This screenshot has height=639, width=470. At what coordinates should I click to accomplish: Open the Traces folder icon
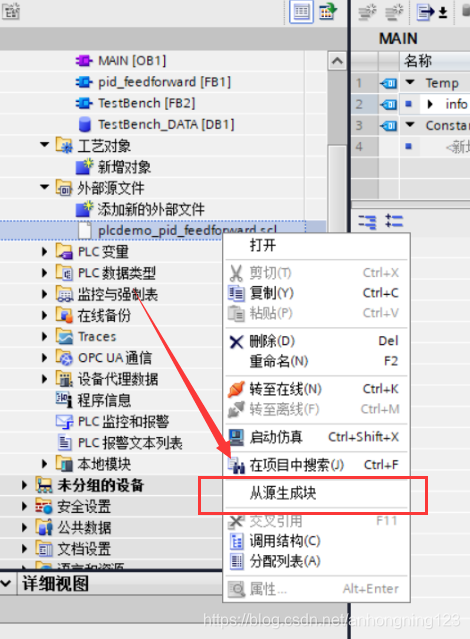(64, 336)
